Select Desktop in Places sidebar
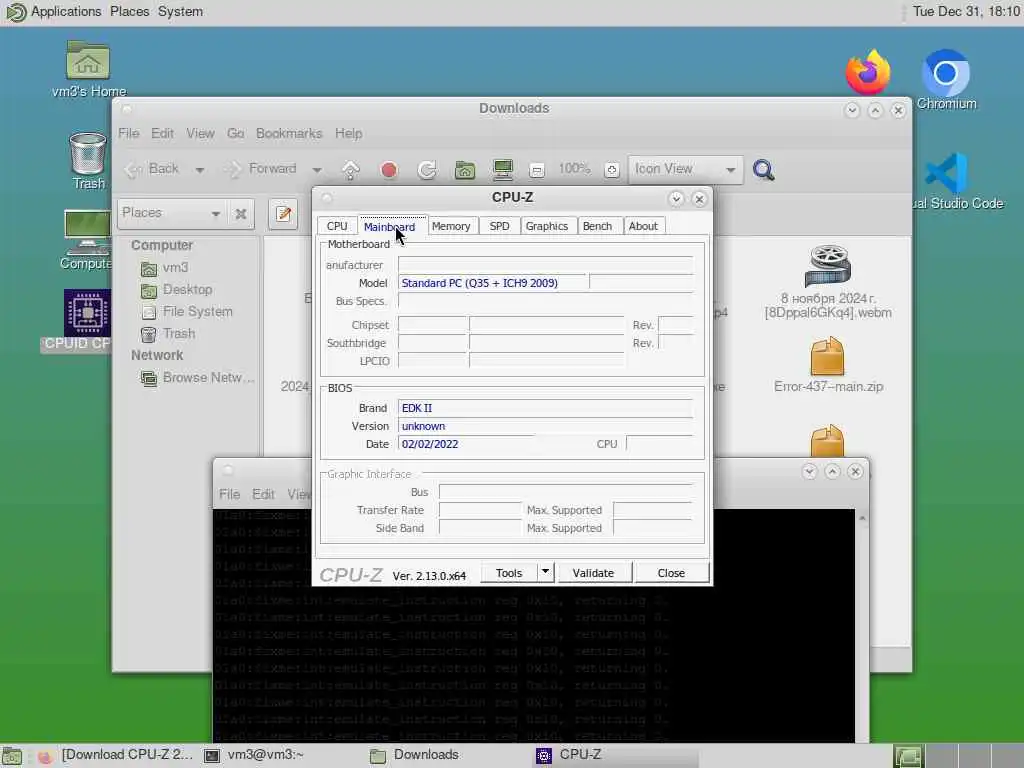The width and height of the screenshot is (1024, 768). pyautogui.click(x=177, y=290)
